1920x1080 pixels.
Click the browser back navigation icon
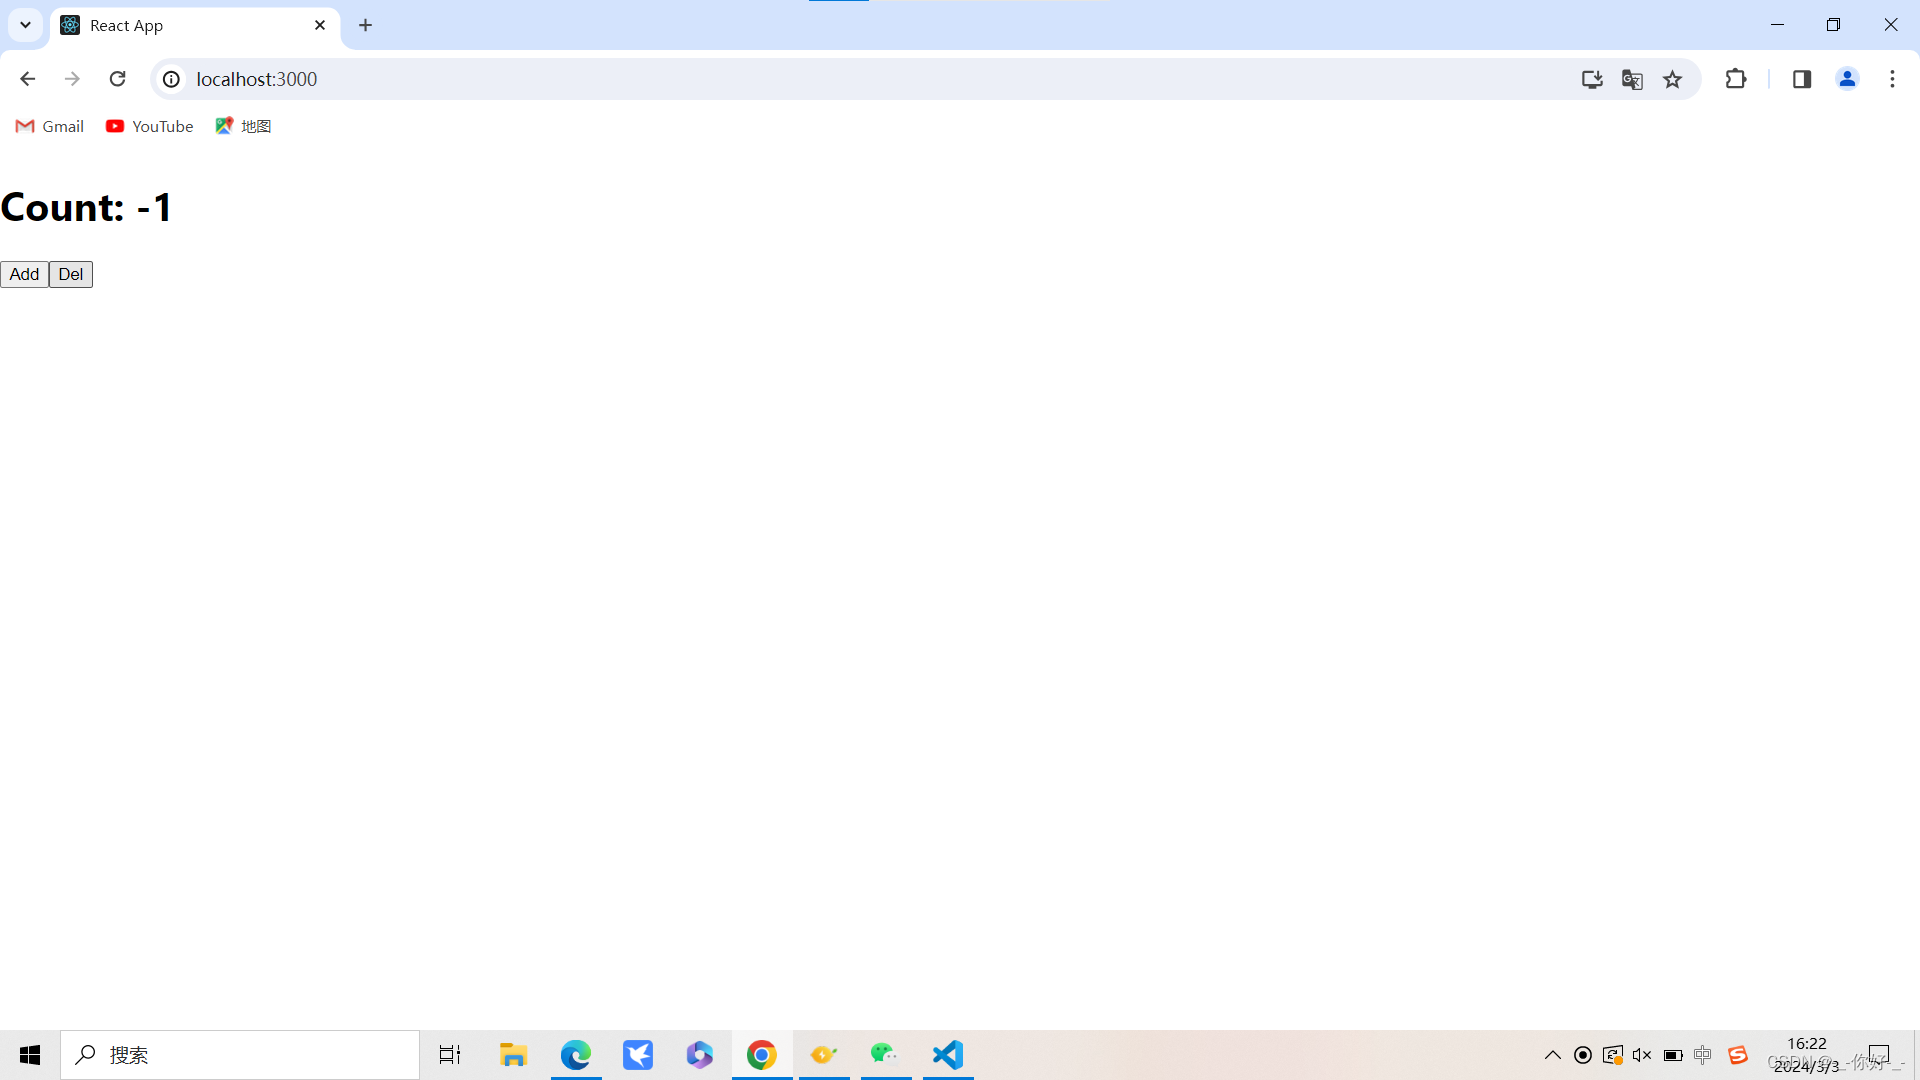pyautogui.click(x=28, y=79)
